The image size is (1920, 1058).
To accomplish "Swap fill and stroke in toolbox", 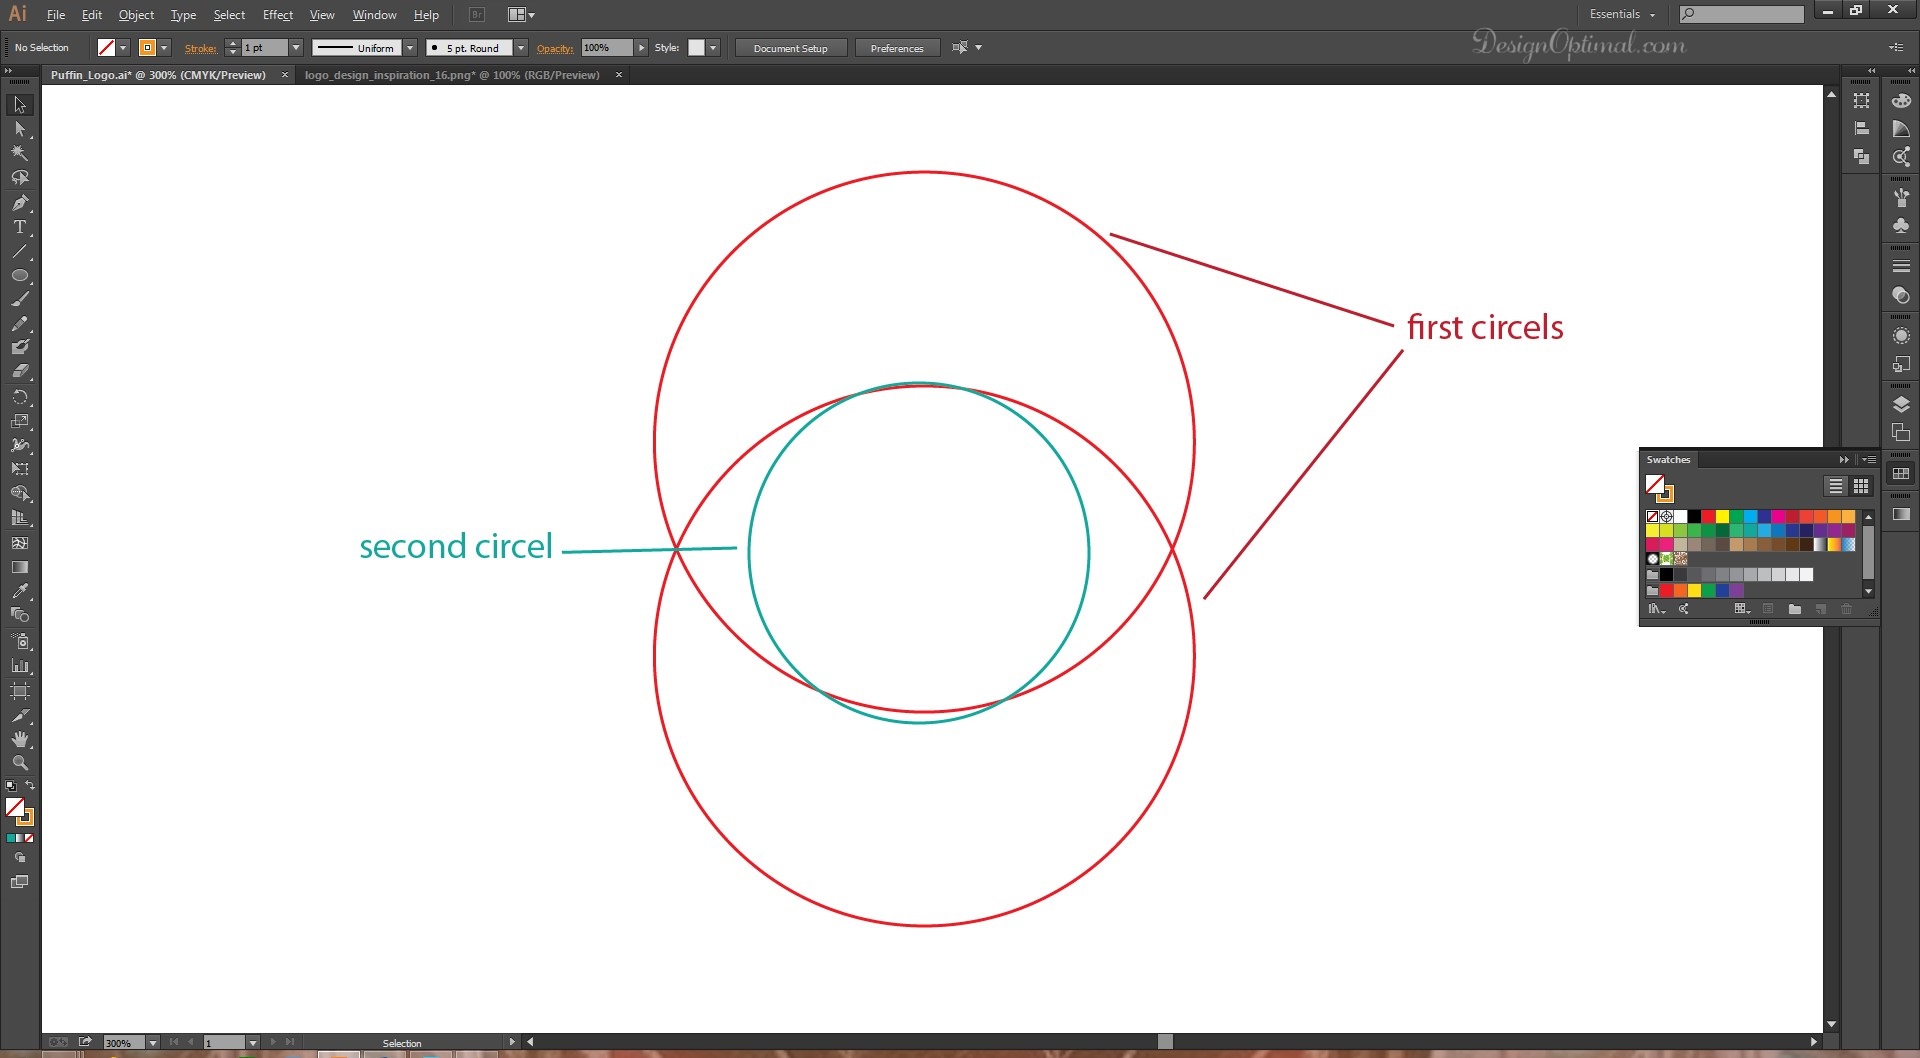I will 30,785.
